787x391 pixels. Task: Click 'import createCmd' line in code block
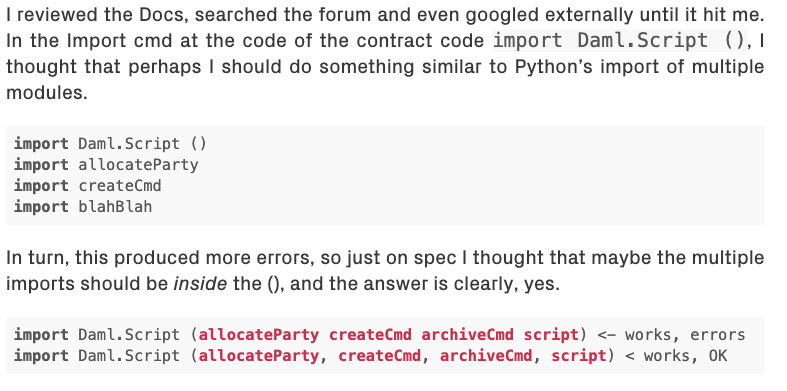click(87, 186)
